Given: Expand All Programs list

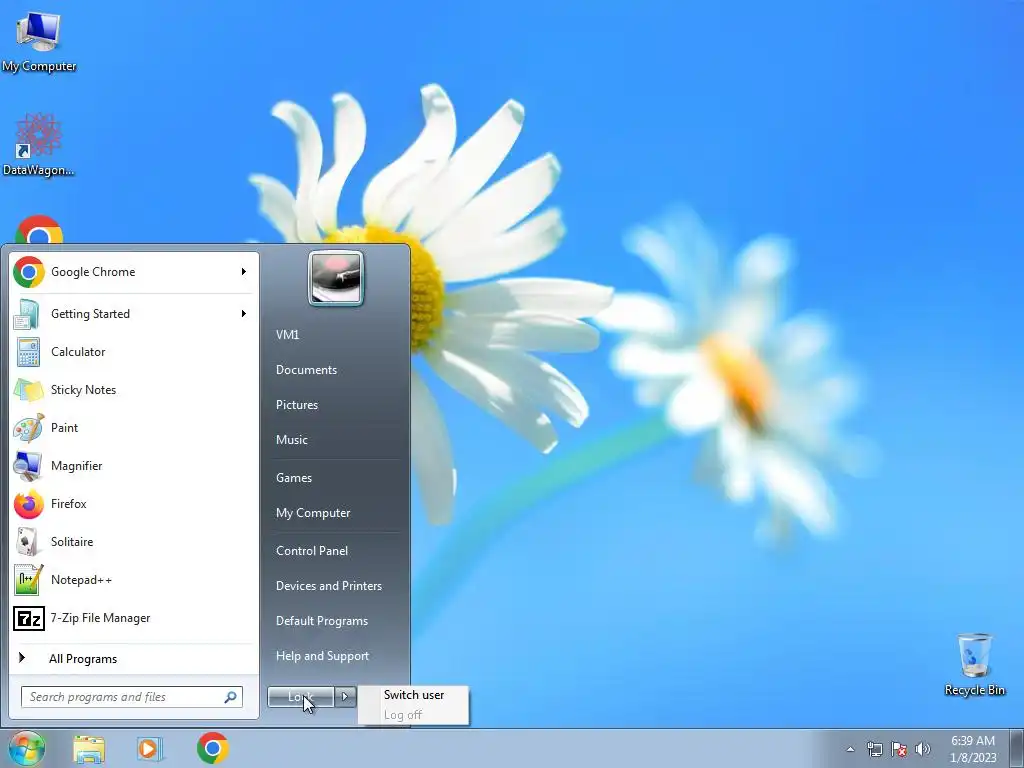Looking at the screenshot, I should [135, 658].
